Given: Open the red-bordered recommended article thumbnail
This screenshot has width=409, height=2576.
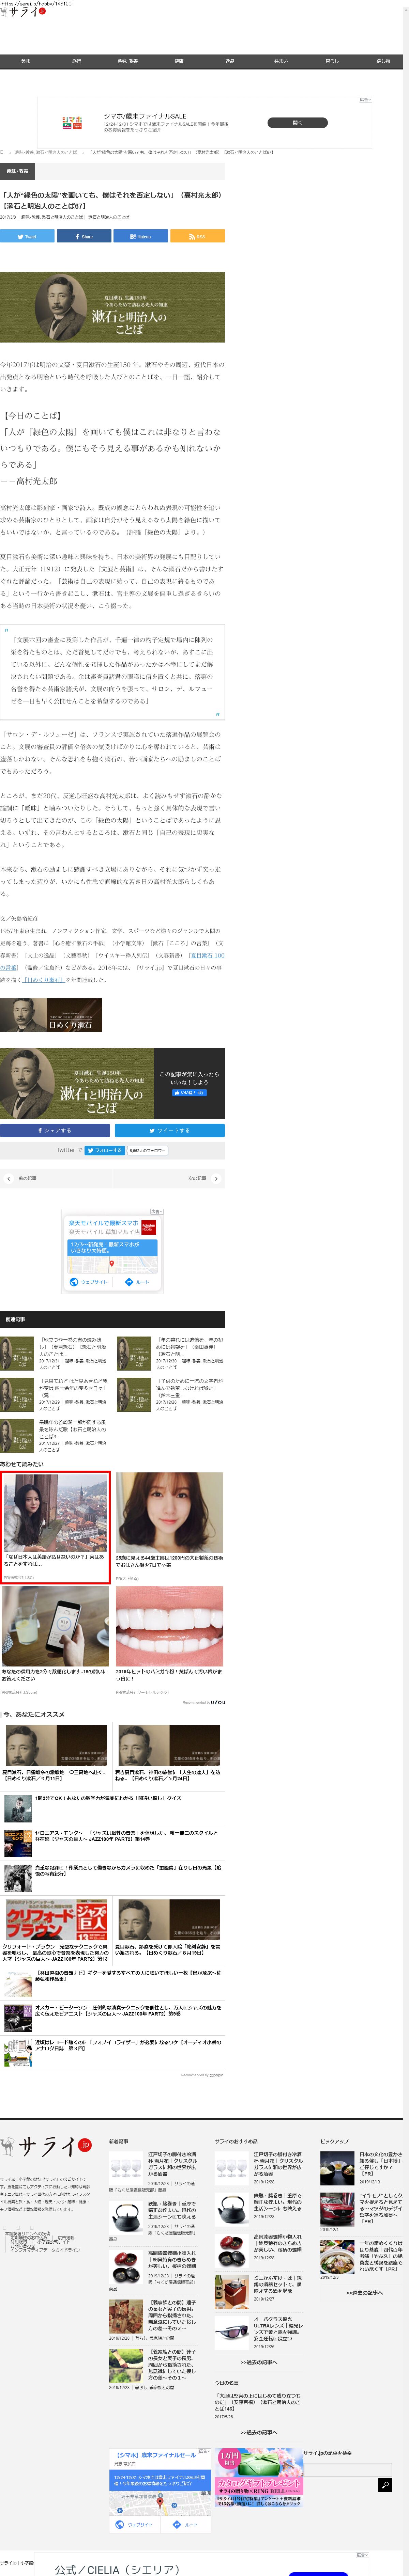Looking at the screenshot, I should click(55, 1526).
